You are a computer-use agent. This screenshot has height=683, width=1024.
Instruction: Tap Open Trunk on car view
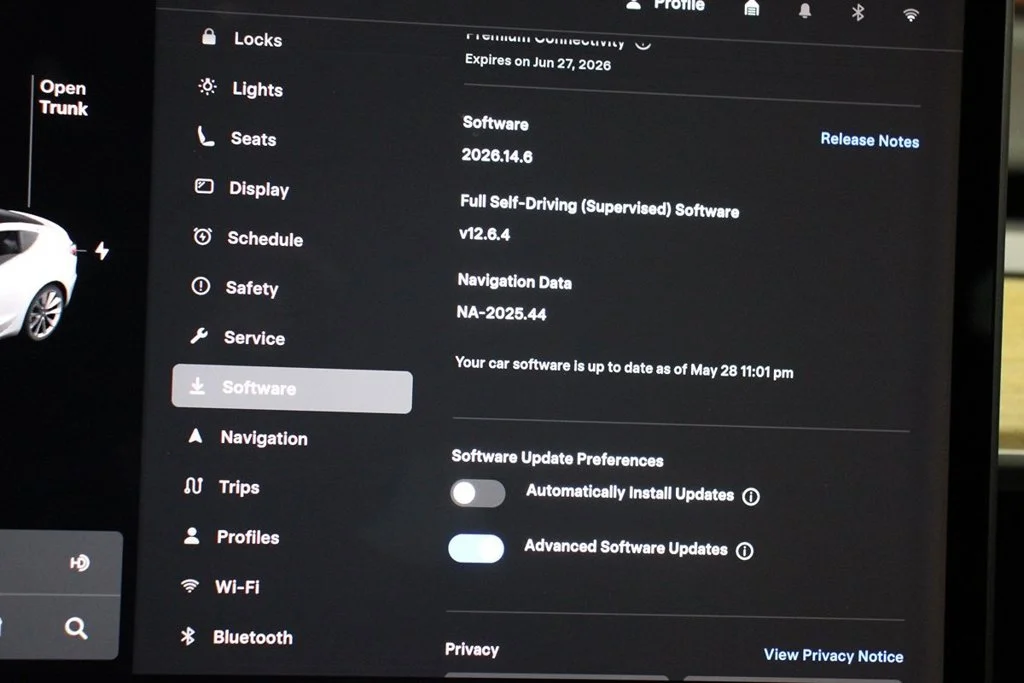point(63,98)
